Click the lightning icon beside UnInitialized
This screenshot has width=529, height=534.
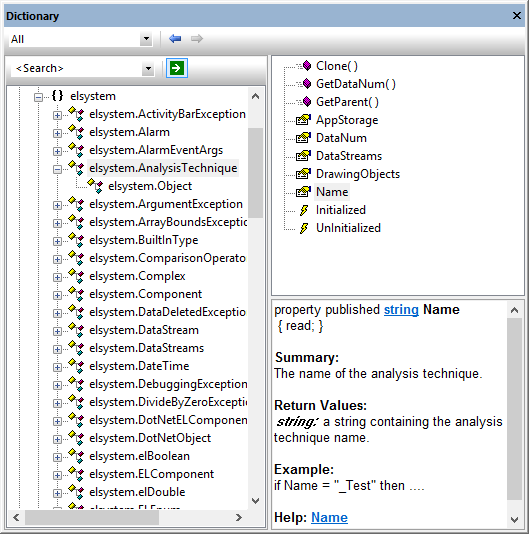[304, 228]
